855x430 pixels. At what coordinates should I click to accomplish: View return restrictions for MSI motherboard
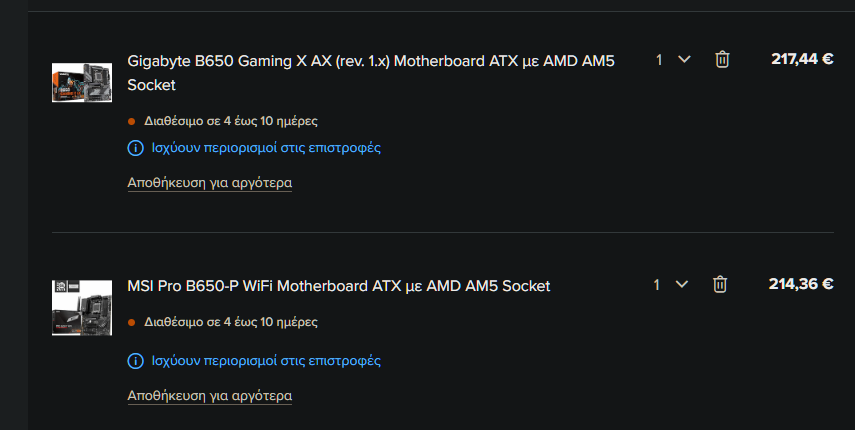[266, 361]
